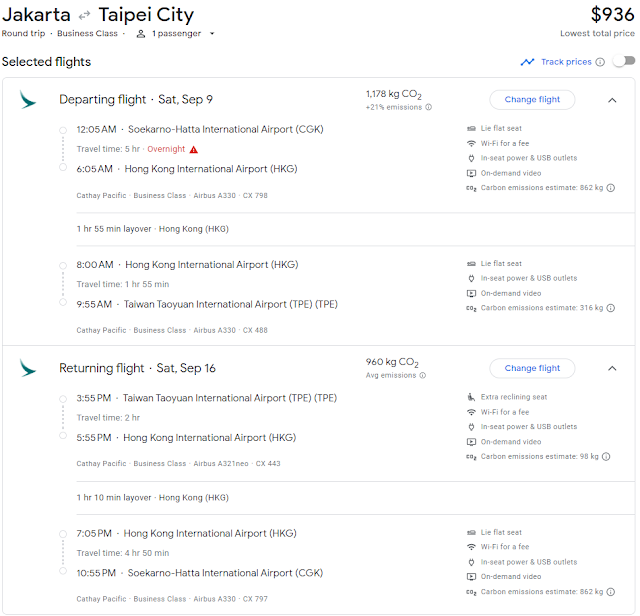Click the round-trip arrows icon in title

point(85,16)
